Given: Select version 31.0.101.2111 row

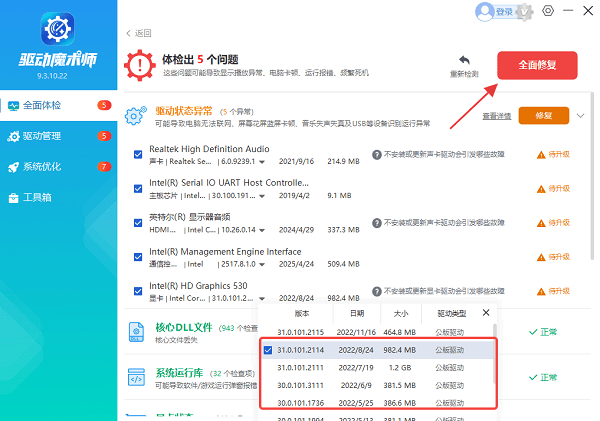Looking at the screenshot, I should point(377,368).
